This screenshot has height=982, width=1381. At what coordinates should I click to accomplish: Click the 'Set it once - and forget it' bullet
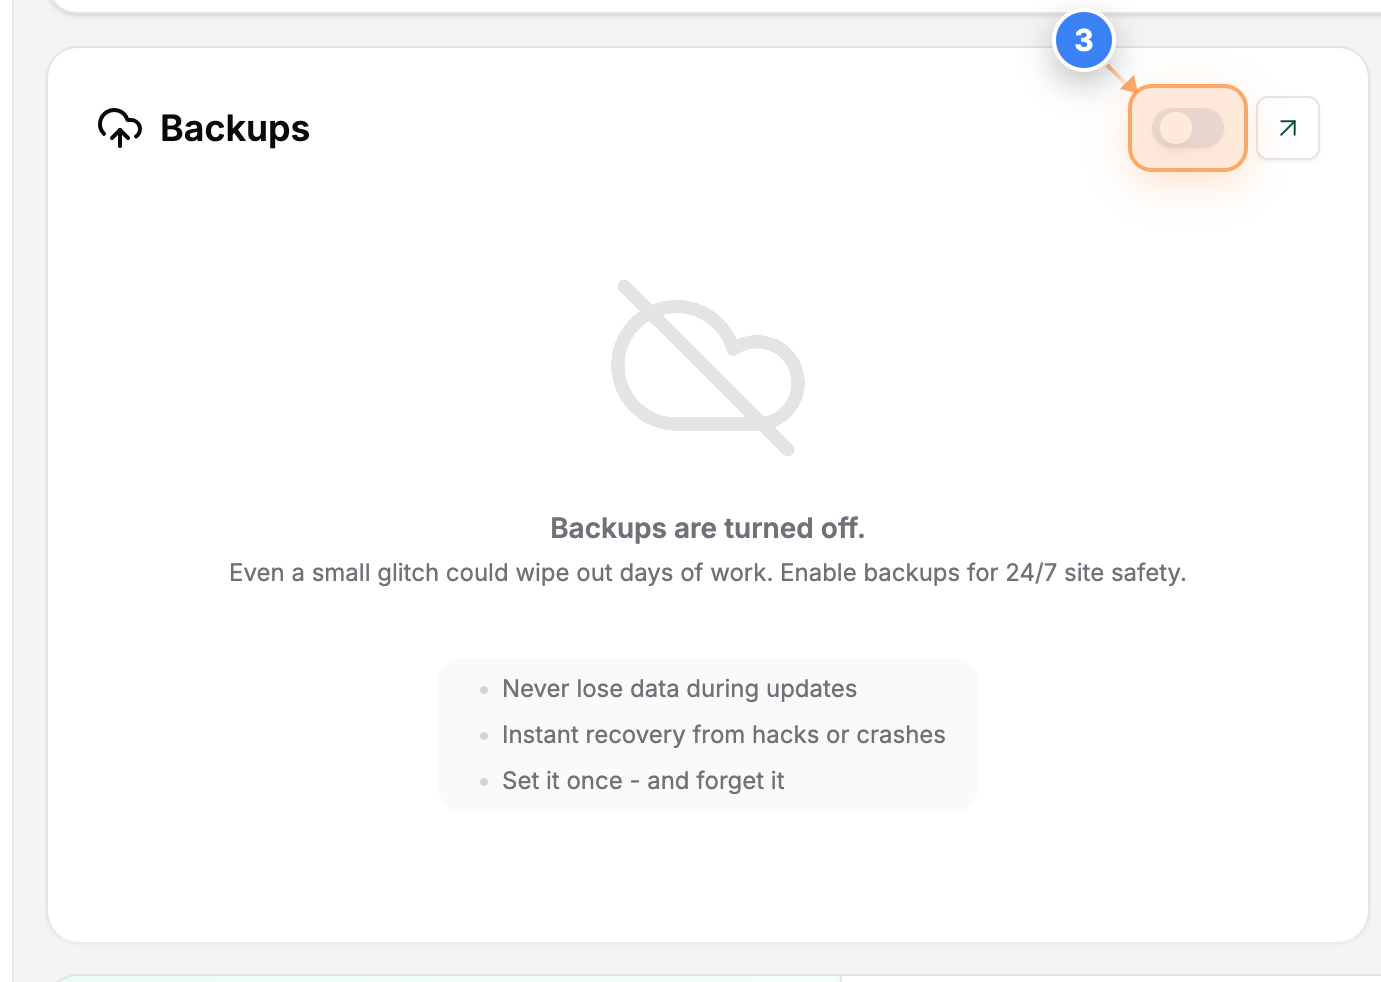tap(643, 780)
